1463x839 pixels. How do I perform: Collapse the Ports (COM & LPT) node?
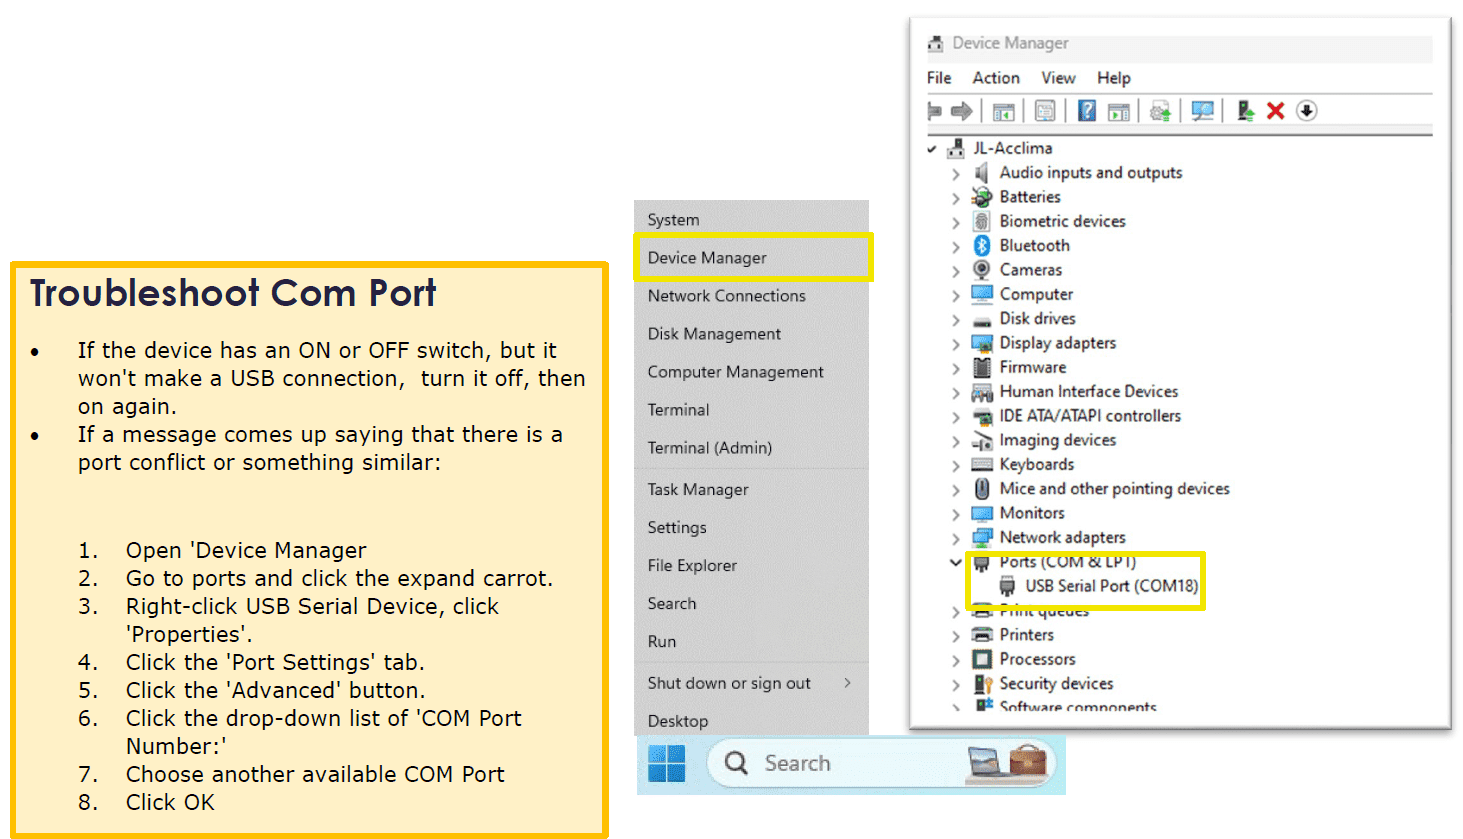956,562
